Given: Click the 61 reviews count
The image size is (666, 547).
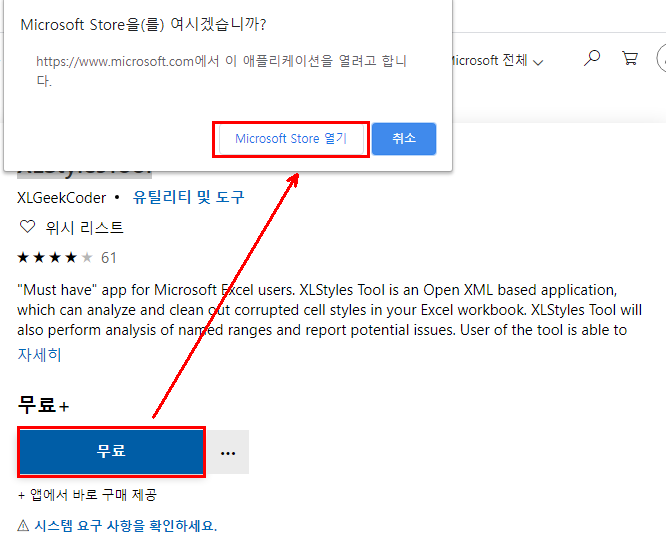Looking at the screenshot, I should pyautogui.click(x=109, y=258).
